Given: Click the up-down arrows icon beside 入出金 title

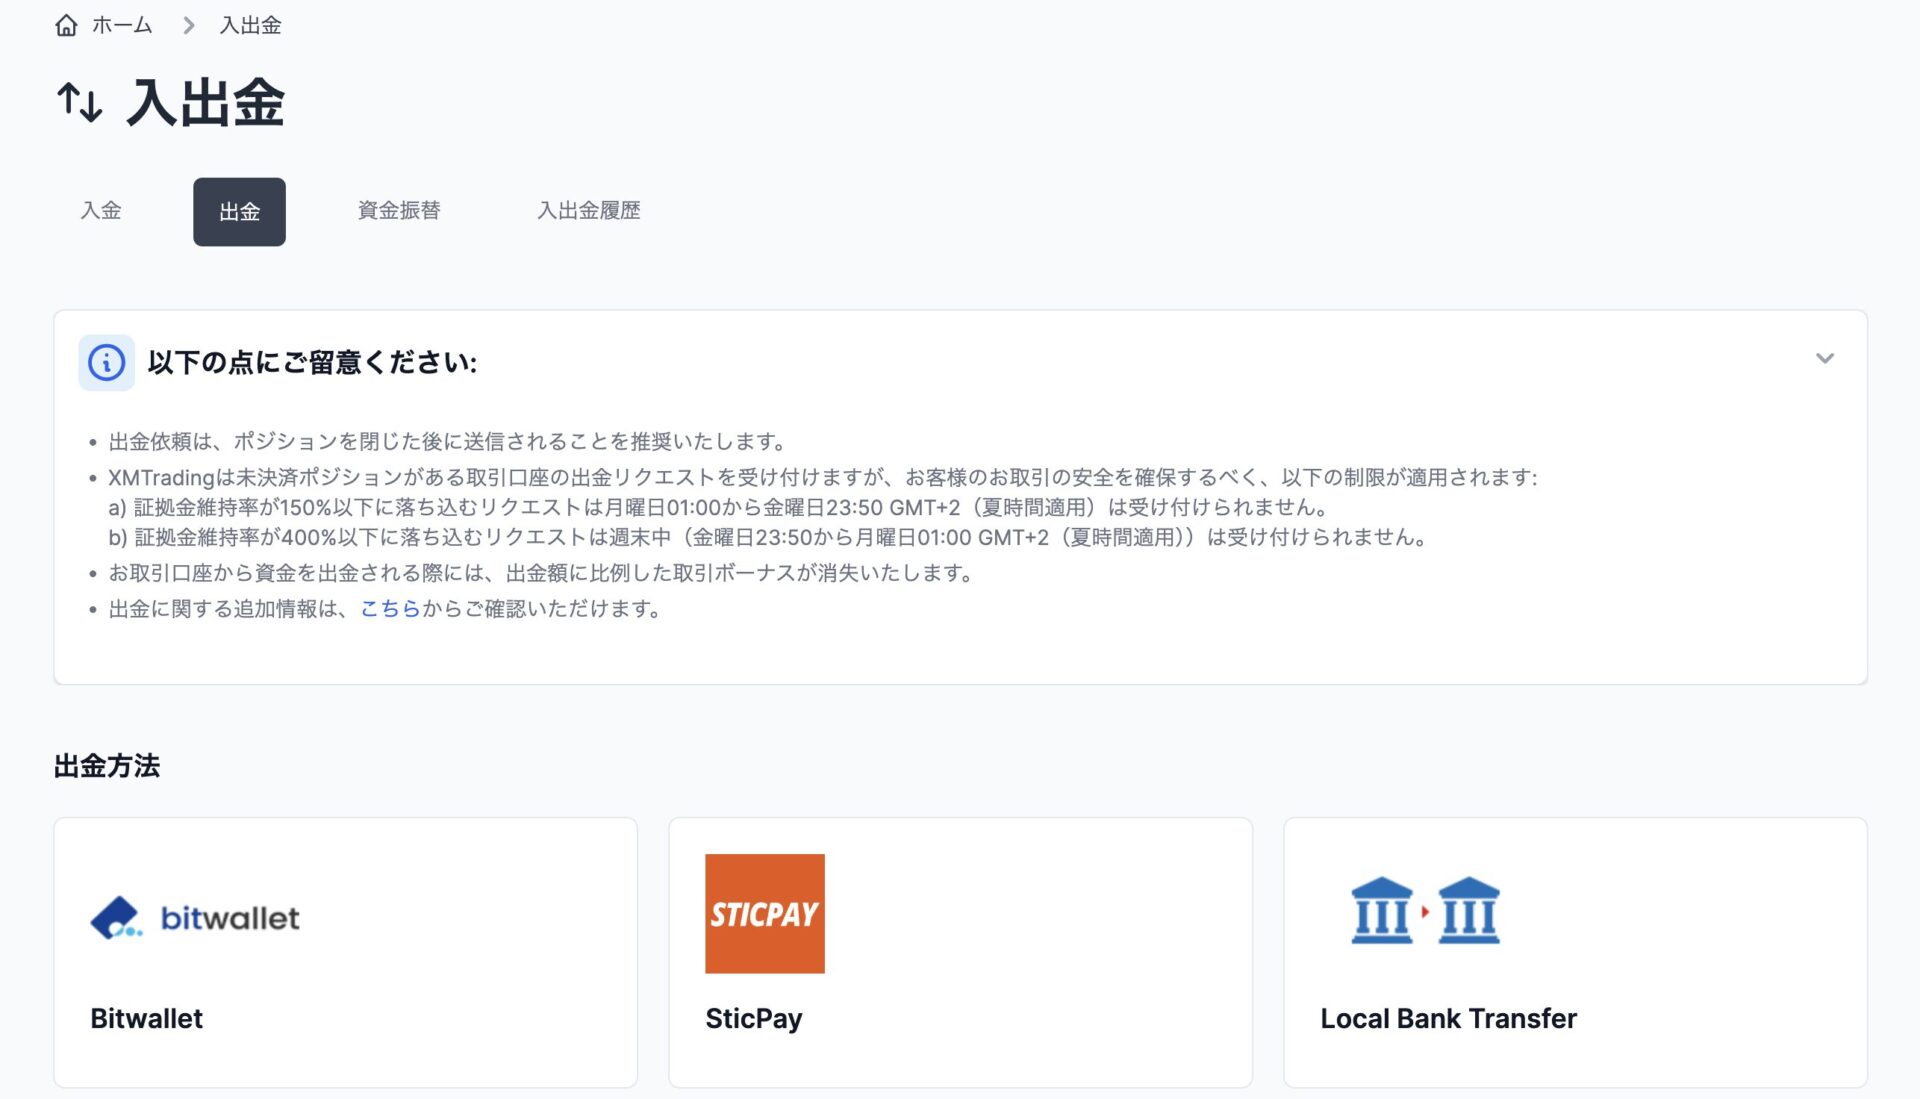Looking at the screenshot, I should tap(80, 103).
